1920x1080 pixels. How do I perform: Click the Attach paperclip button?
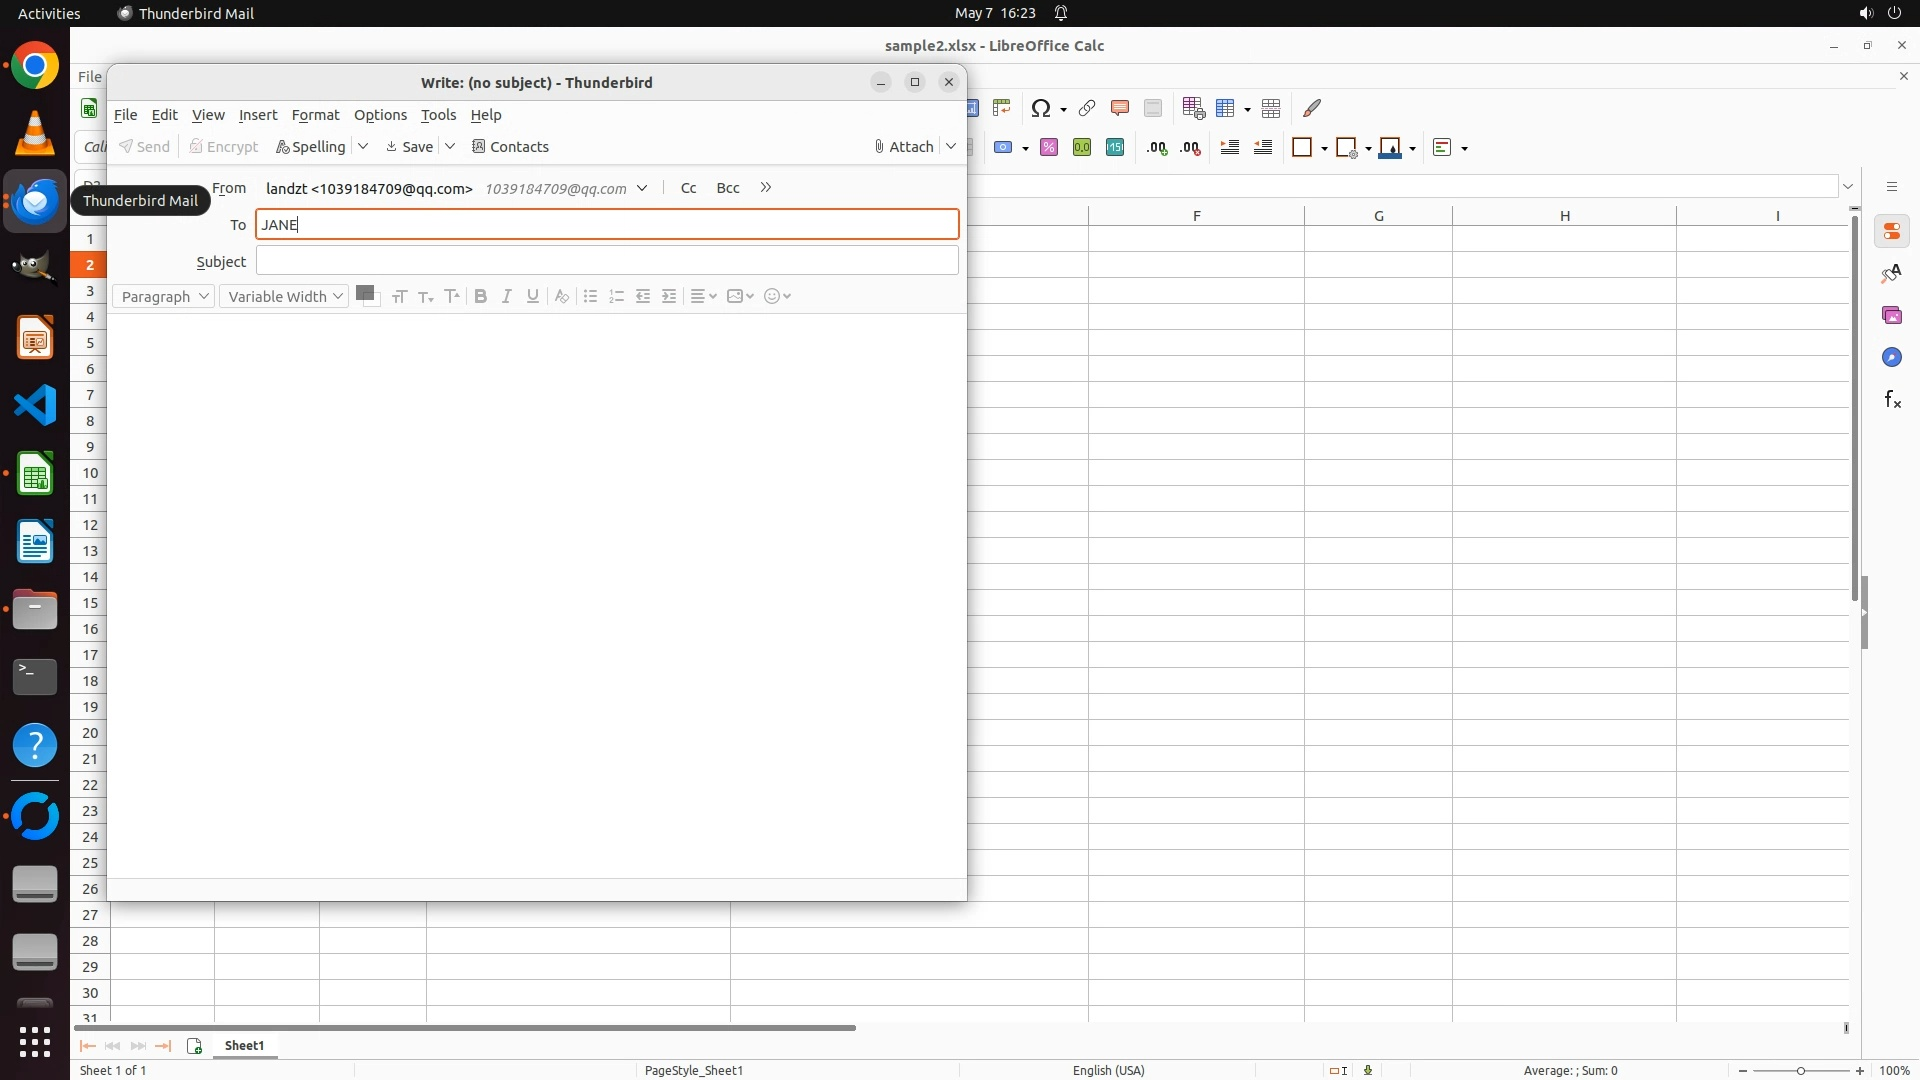coord(904,146)
